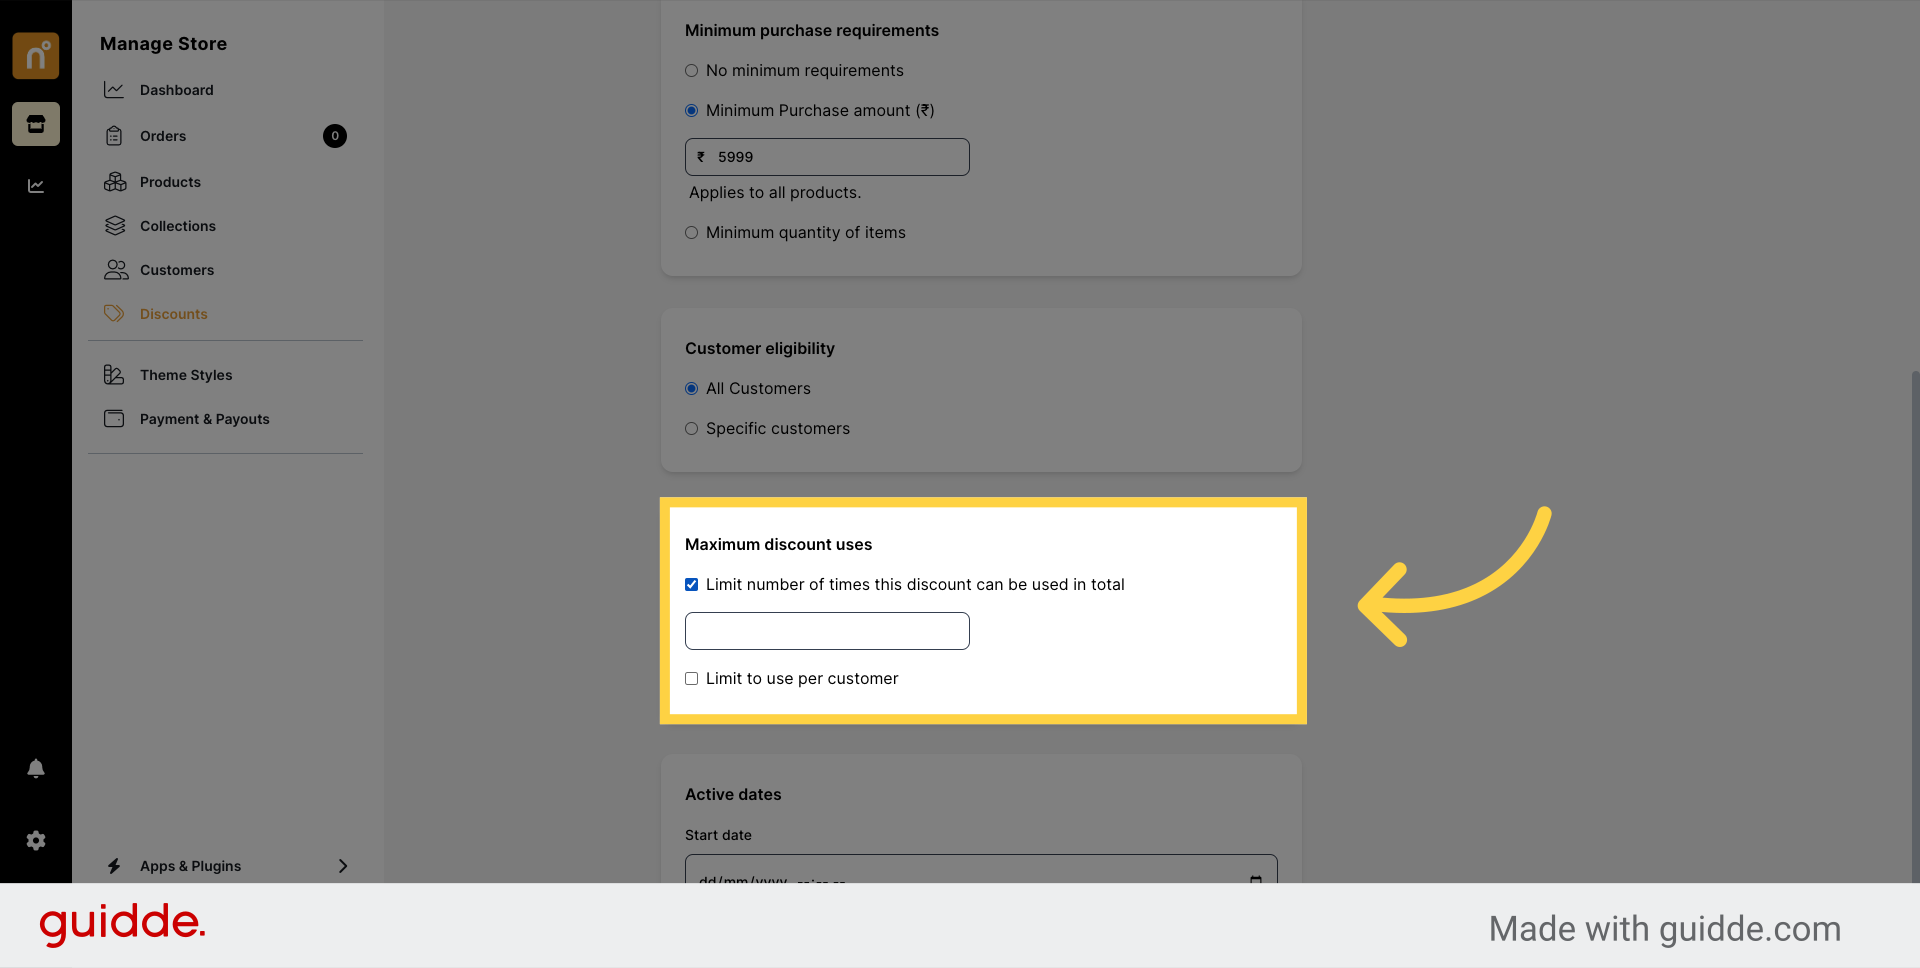1920x968 pixels.
Task: Click the 'Active dates' heading
Action: (x=733, y=795)
